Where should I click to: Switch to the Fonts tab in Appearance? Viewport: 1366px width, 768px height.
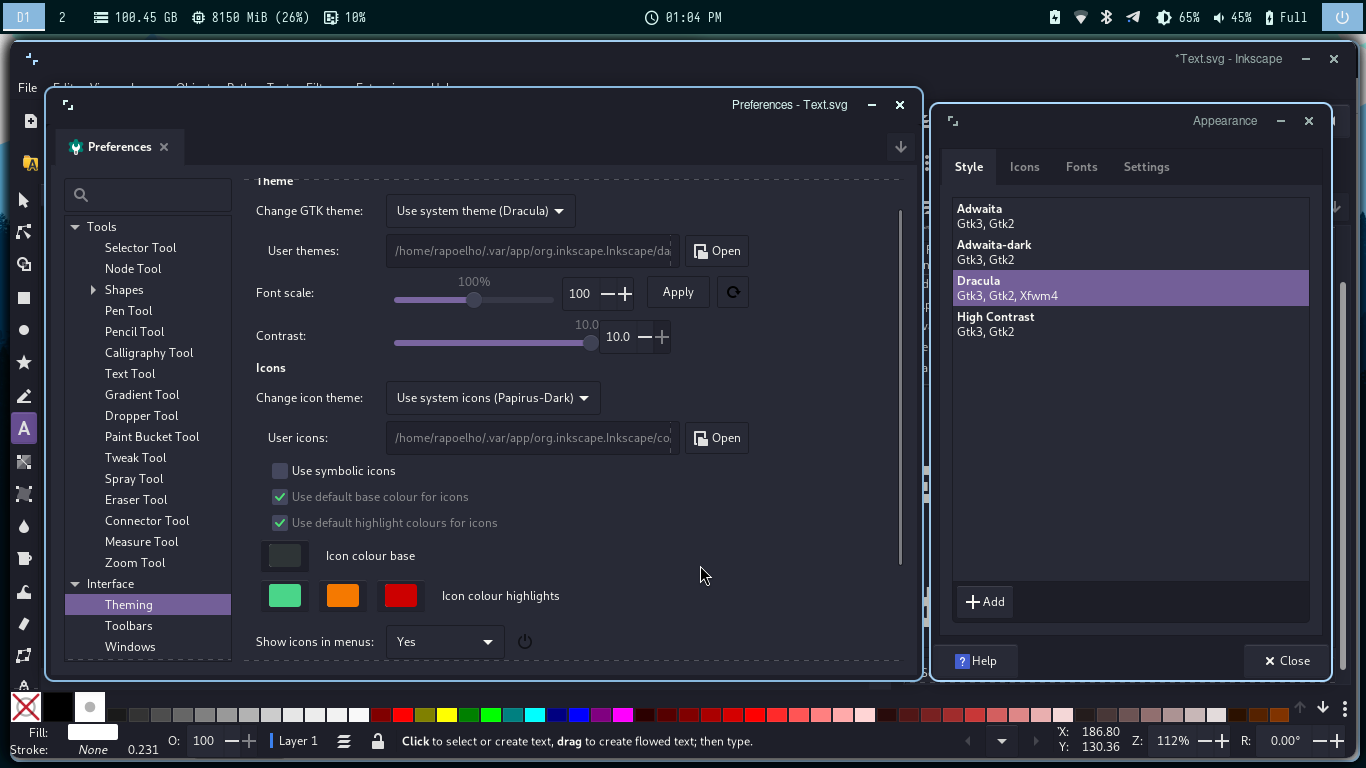point(1081,167)
